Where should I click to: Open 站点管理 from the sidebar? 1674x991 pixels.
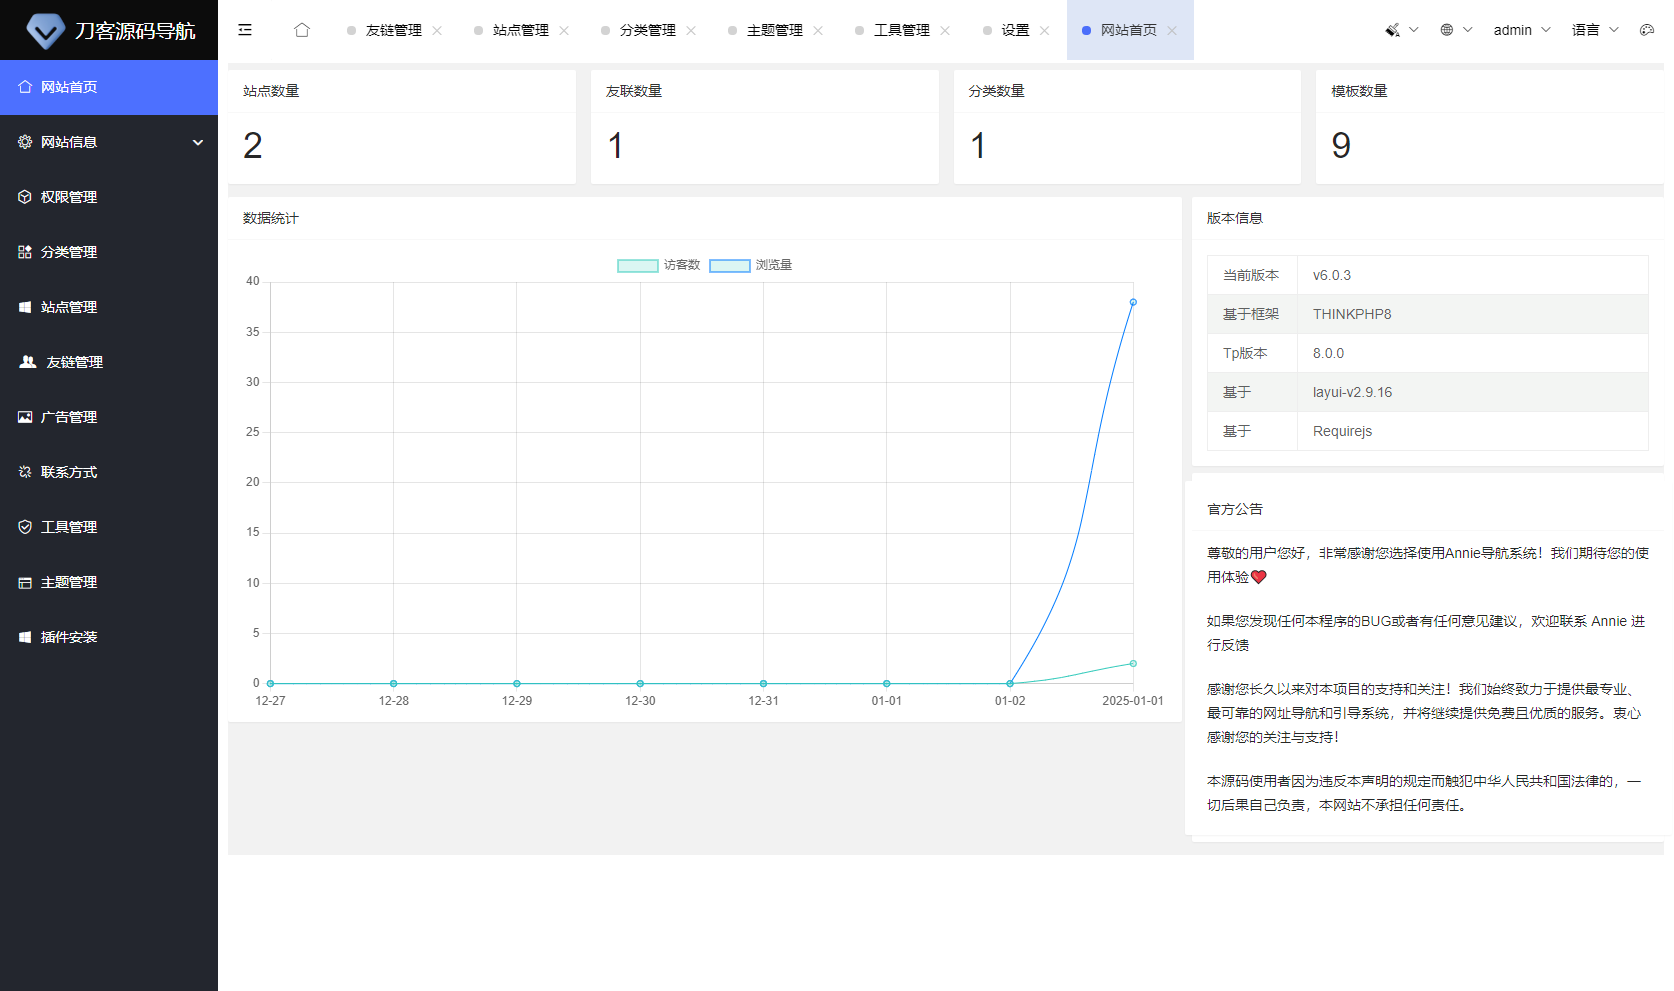click(70, 307)
